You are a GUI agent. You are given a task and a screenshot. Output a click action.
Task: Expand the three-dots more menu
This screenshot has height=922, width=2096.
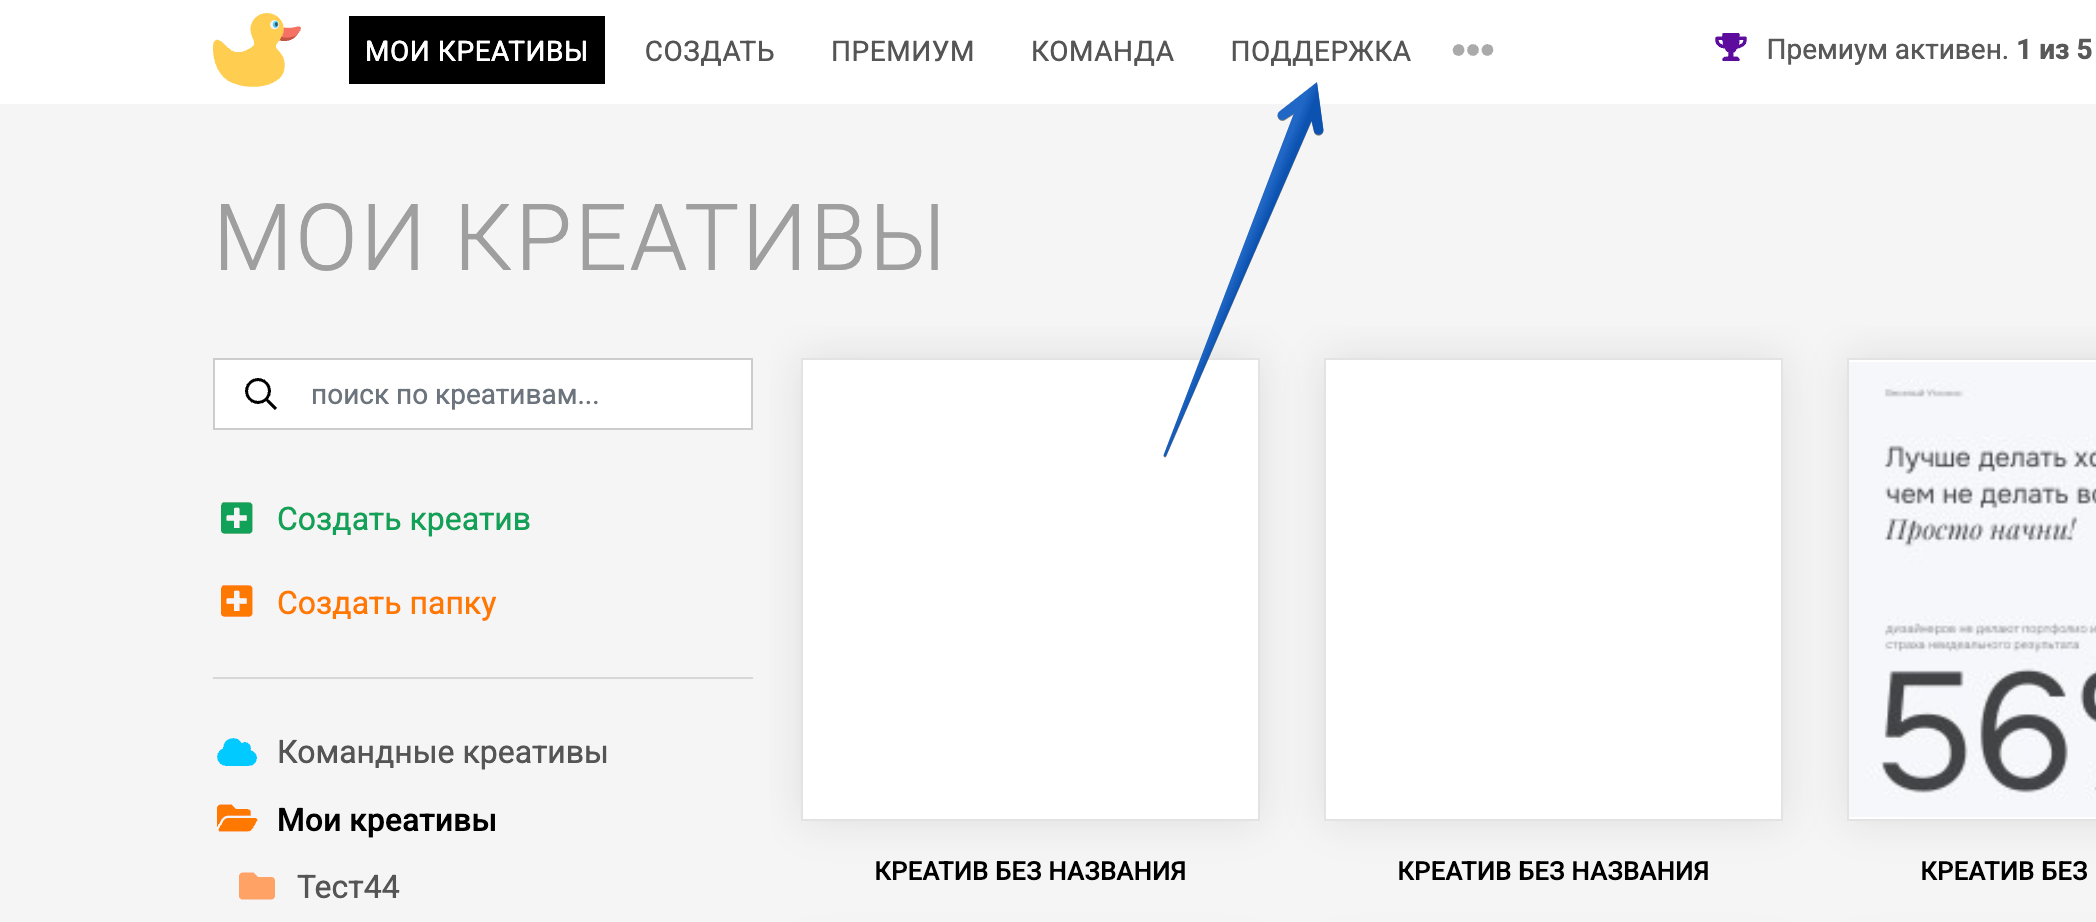[1472, 50]
